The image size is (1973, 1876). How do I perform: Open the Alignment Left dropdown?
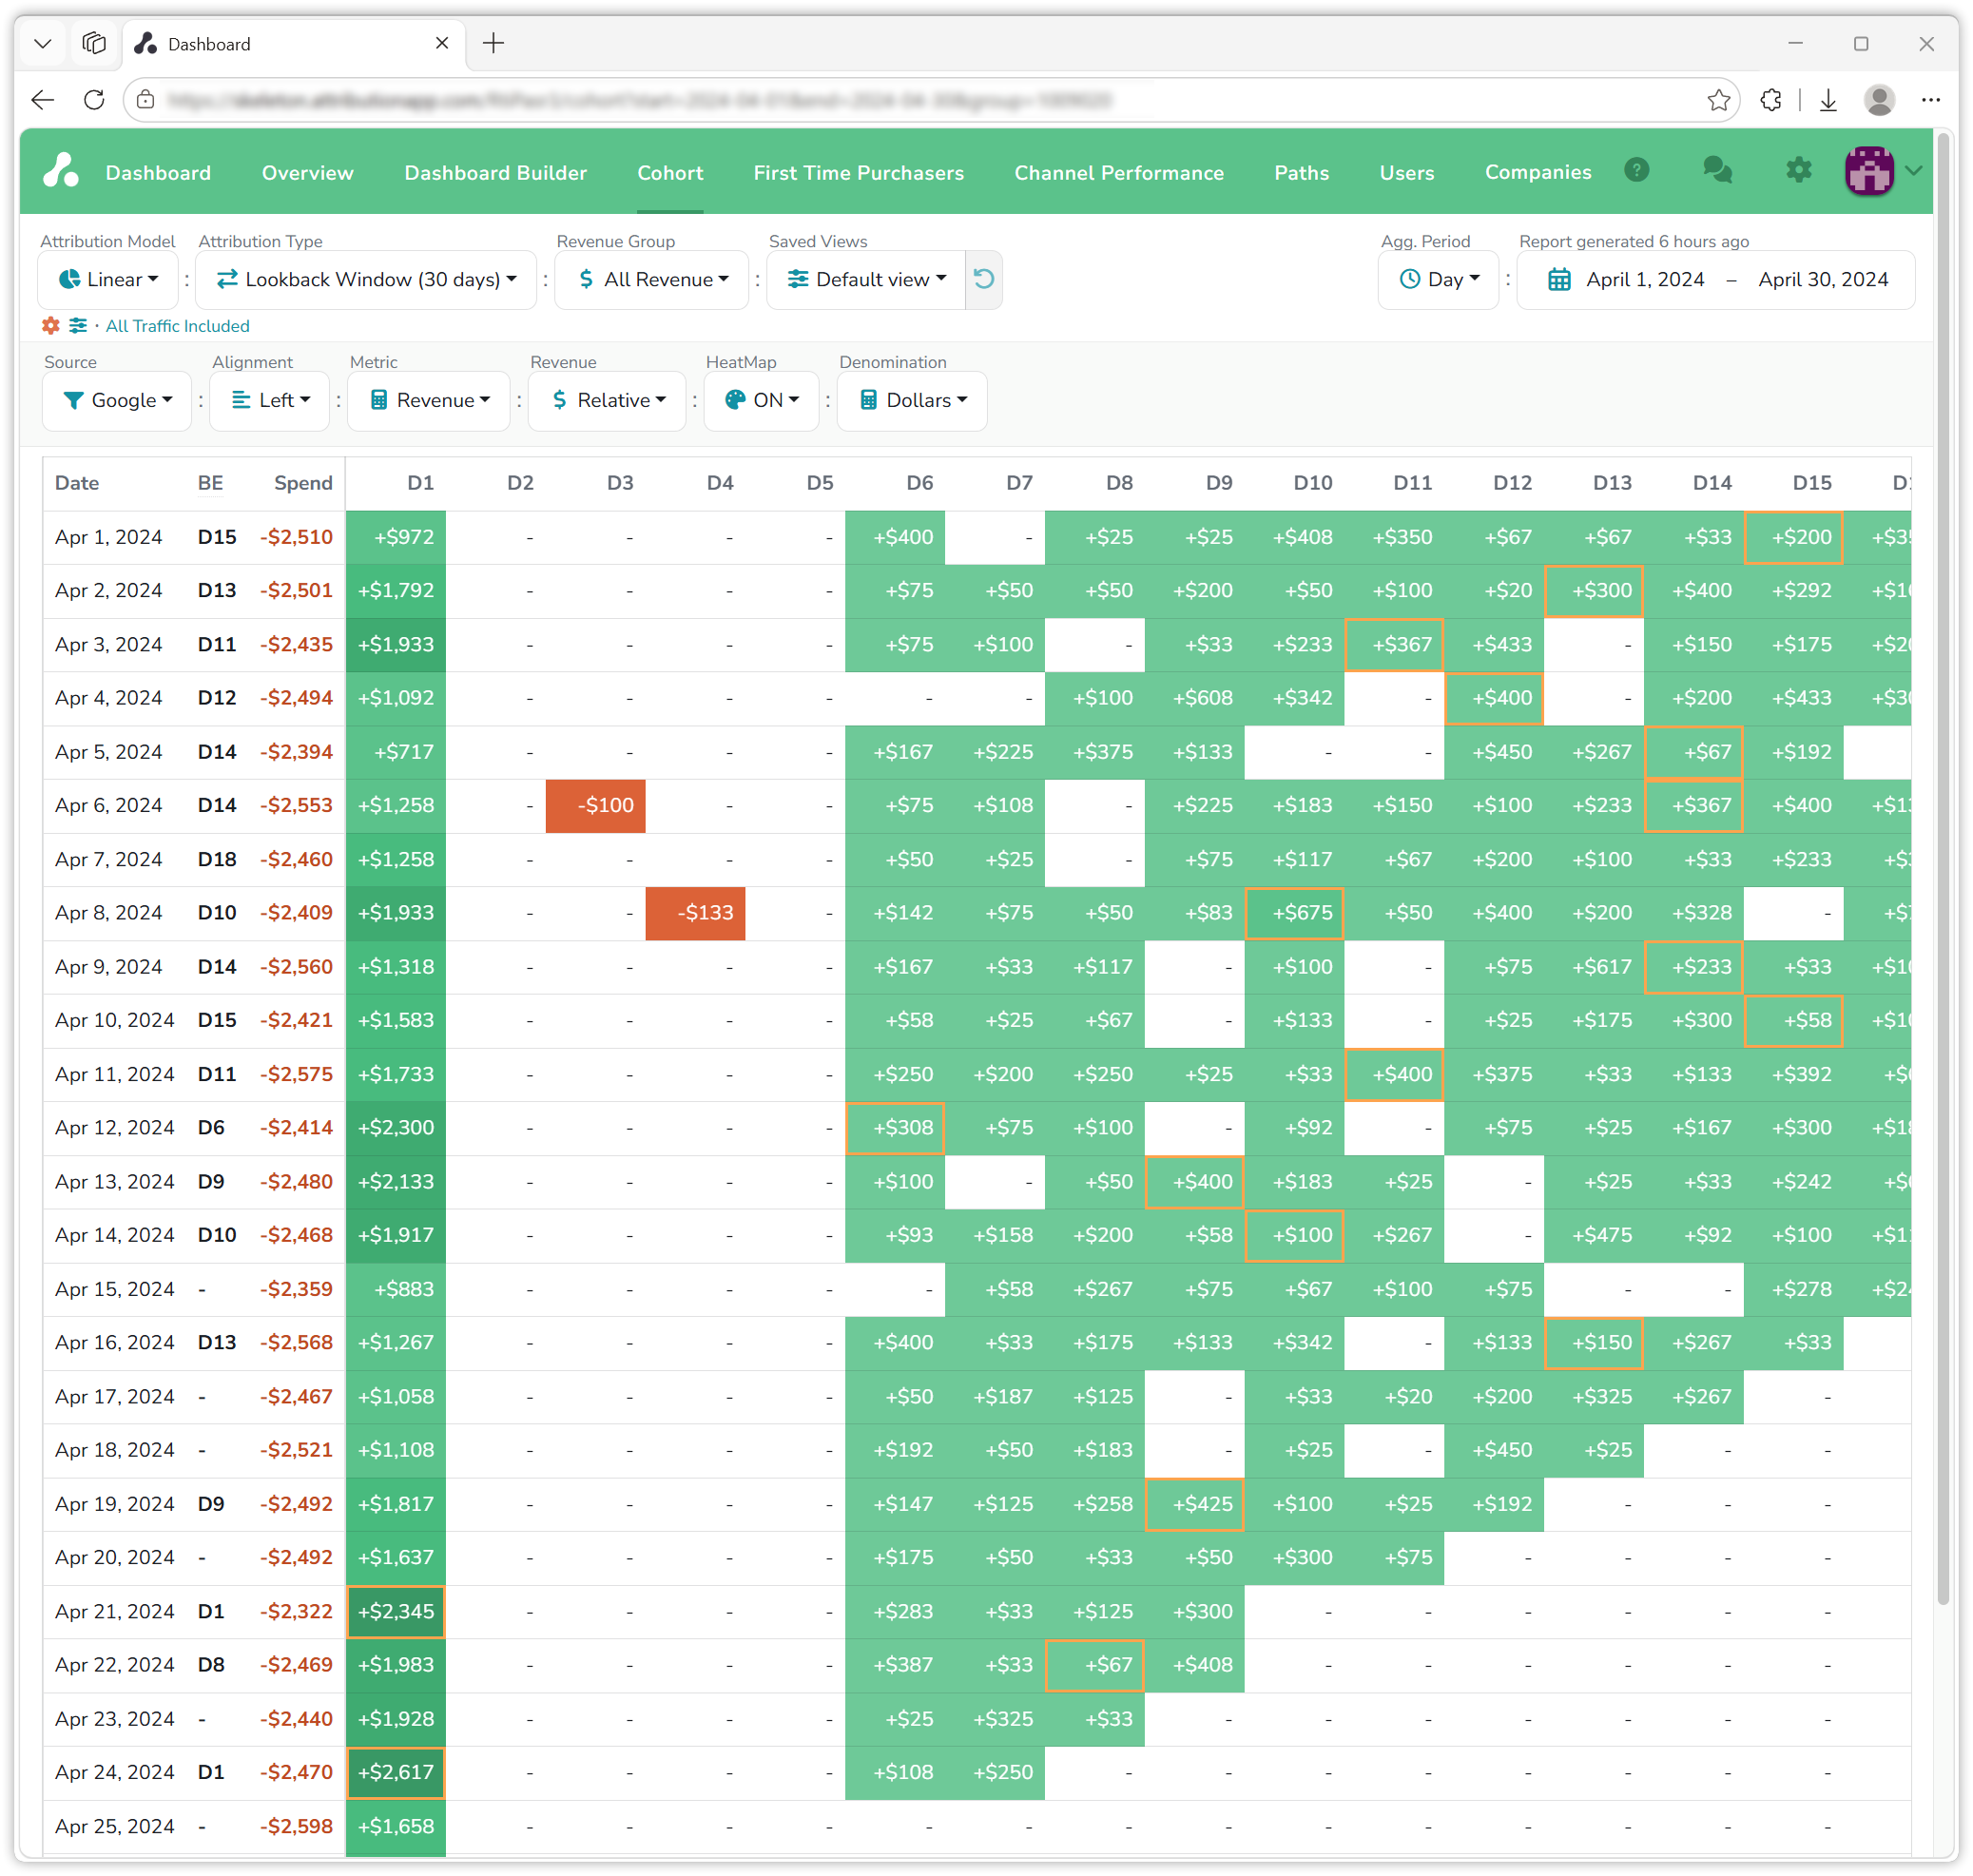(270, 400)
